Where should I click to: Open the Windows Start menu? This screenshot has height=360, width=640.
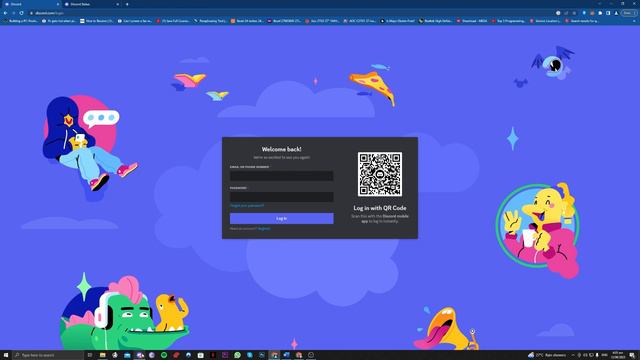point(6,355)
